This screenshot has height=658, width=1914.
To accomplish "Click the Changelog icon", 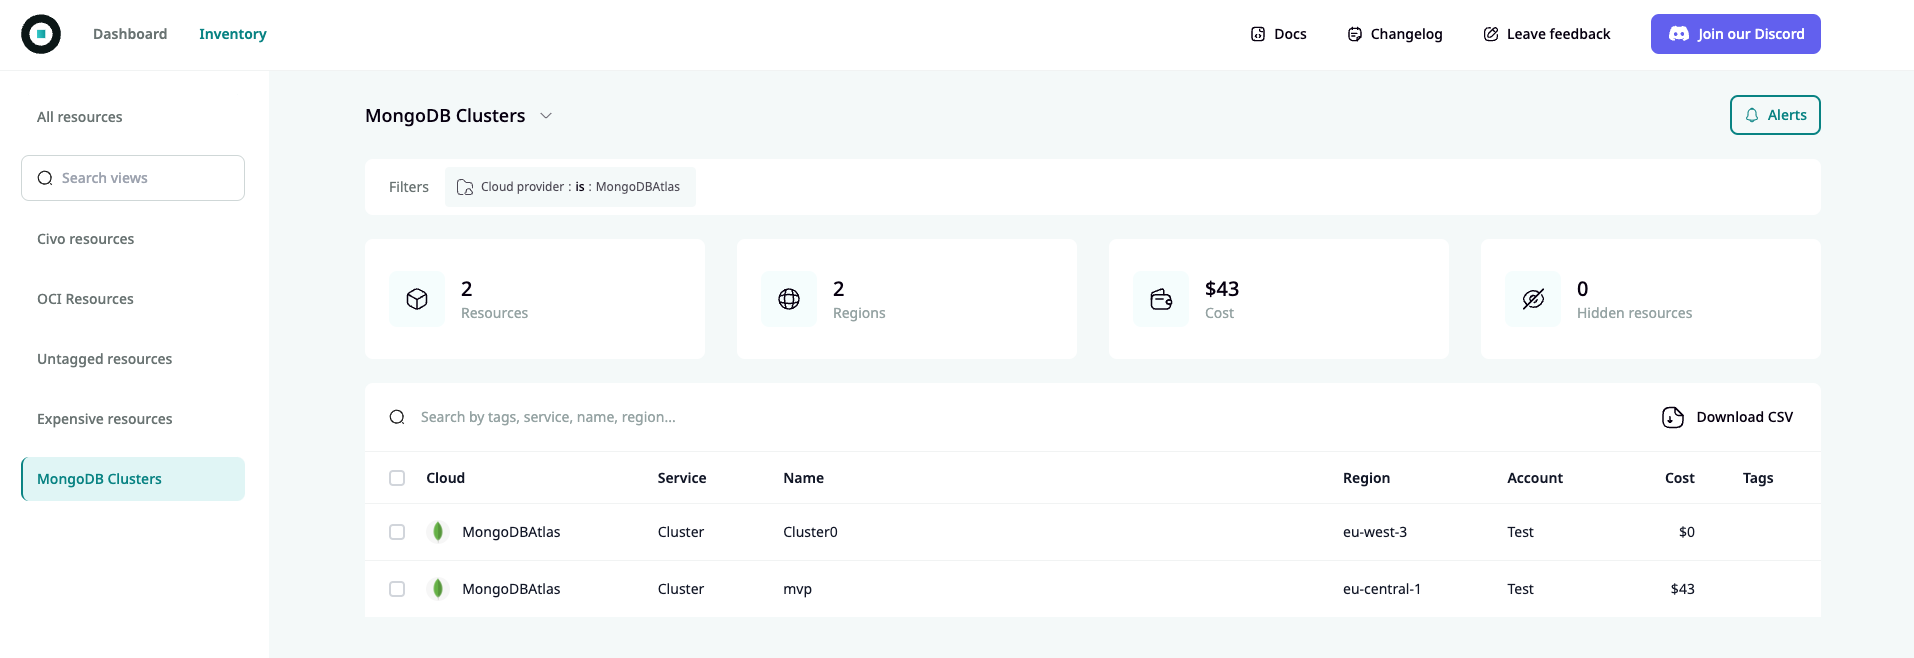I will pyautogui.click(x=1355, y=34).
